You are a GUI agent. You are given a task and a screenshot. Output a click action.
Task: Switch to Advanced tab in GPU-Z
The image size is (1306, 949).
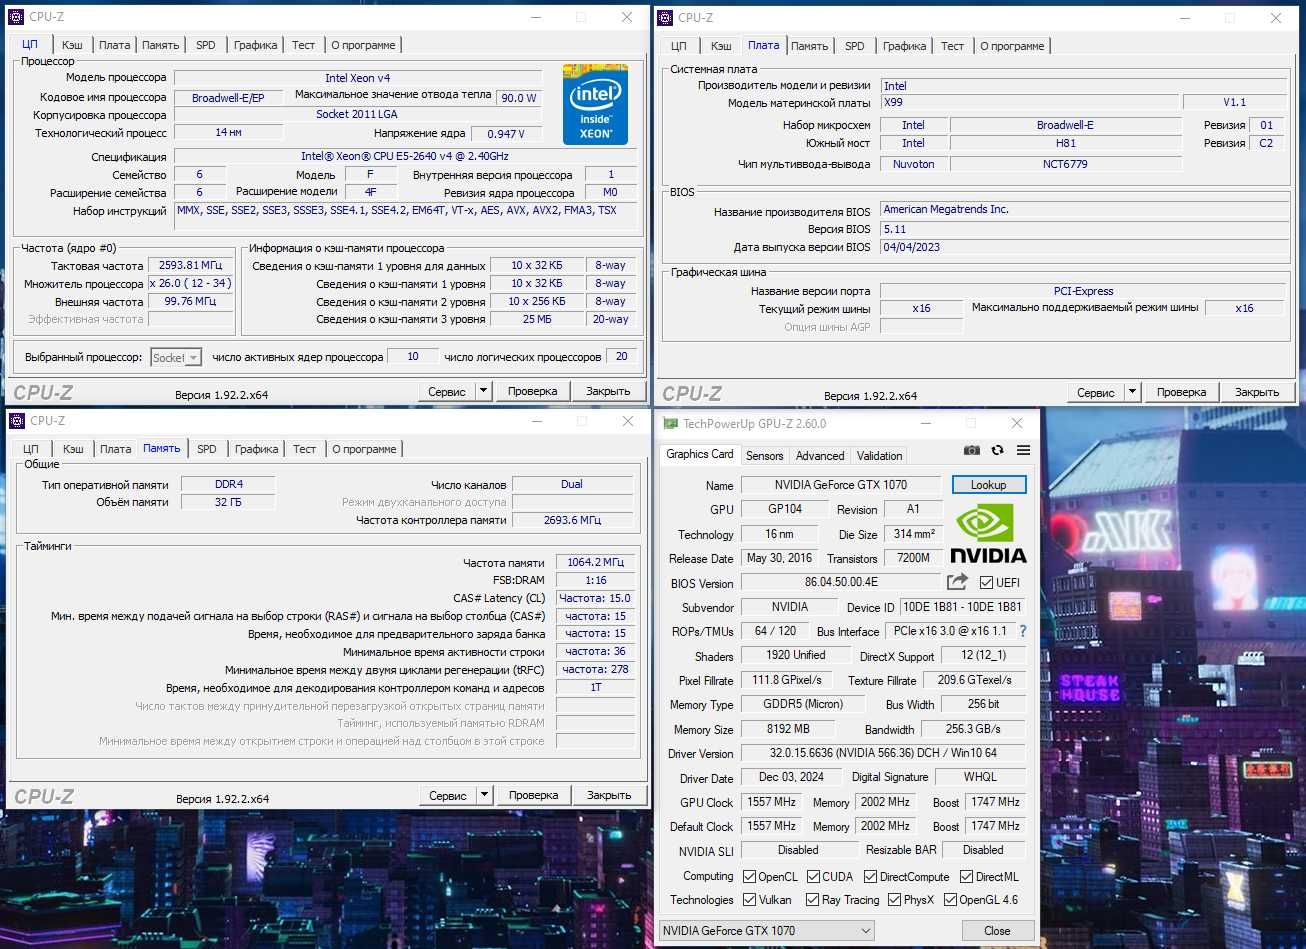click(x=820, y=455)
